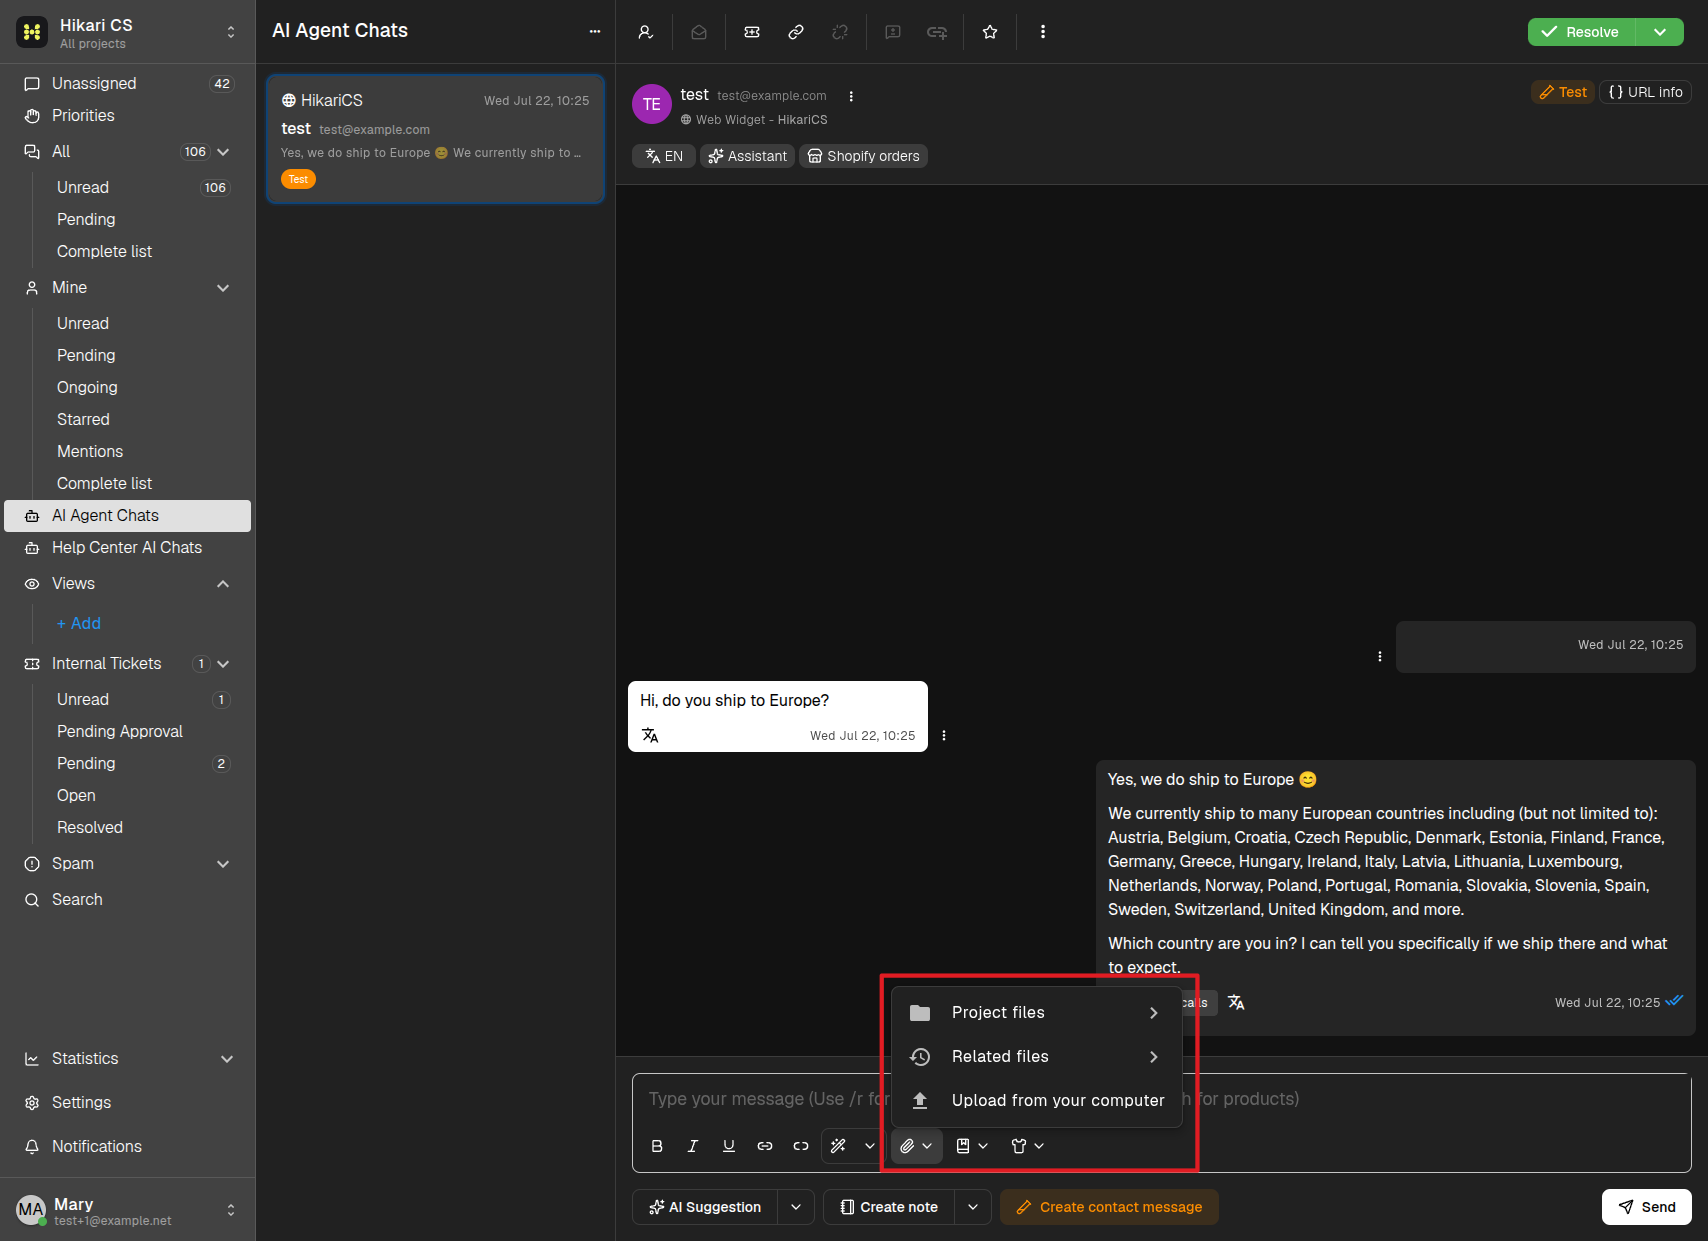Toggle italic formatting
The height and width of the screenshot is (1241, 1708).
pyautogui.click(x=693, y=1146)
